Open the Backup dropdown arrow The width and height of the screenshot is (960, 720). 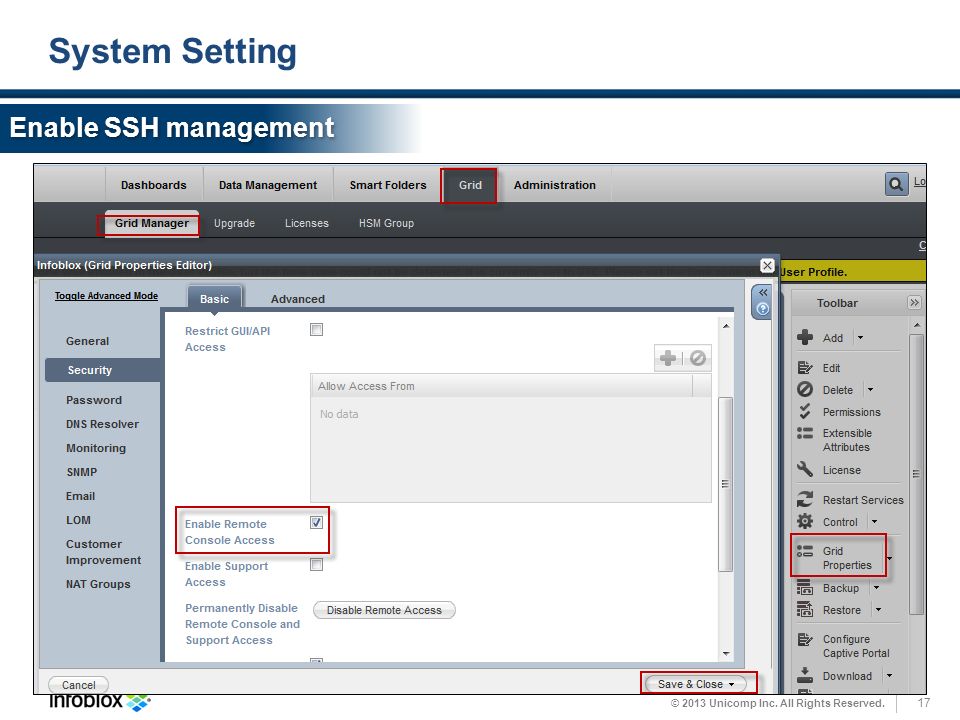[x=876, y=588]
